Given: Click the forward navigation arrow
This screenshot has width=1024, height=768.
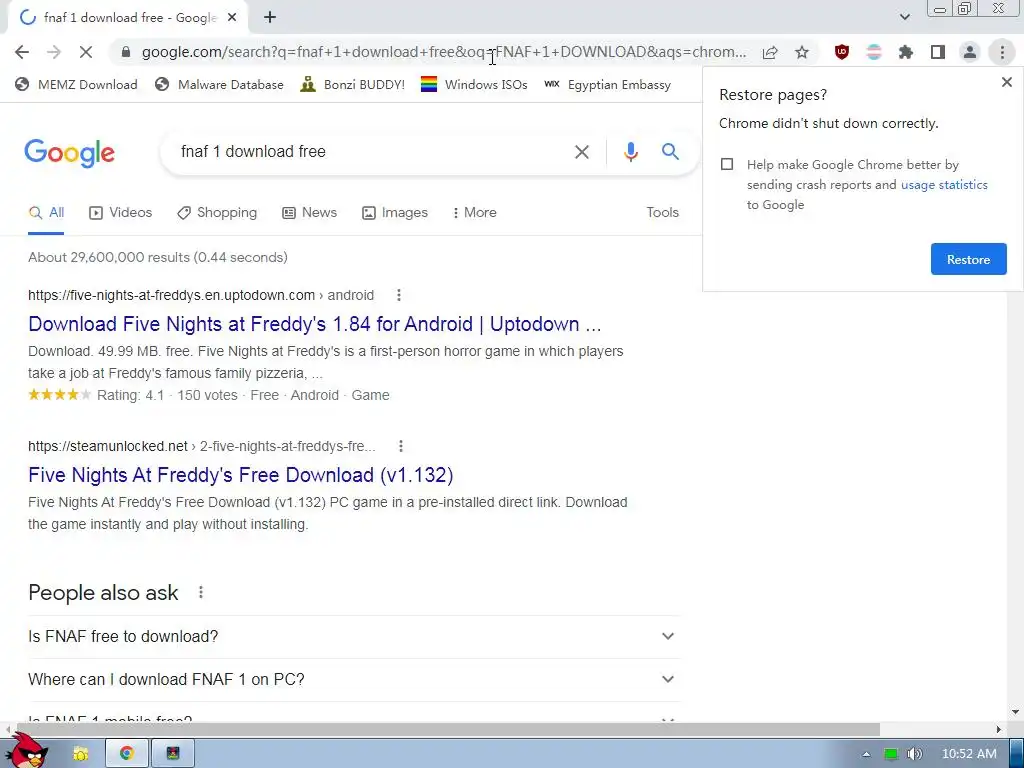Looking at the screenshot, I should (54, 52).
